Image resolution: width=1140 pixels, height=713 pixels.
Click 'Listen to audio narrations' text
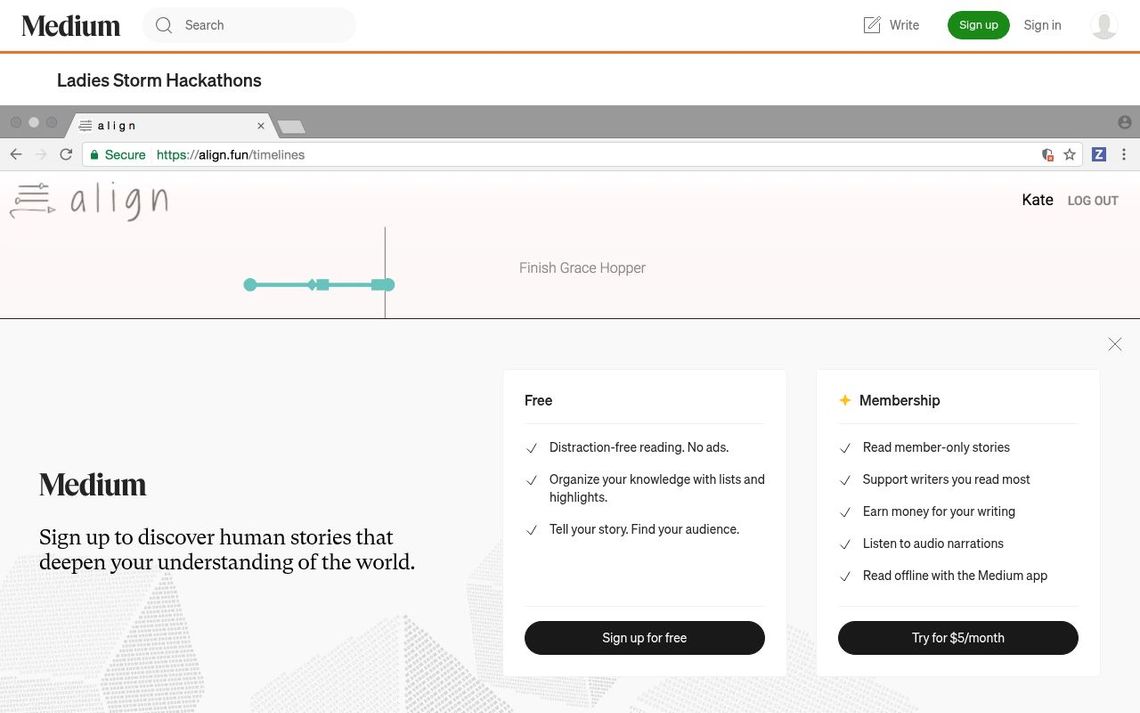(x=933, y=544)
